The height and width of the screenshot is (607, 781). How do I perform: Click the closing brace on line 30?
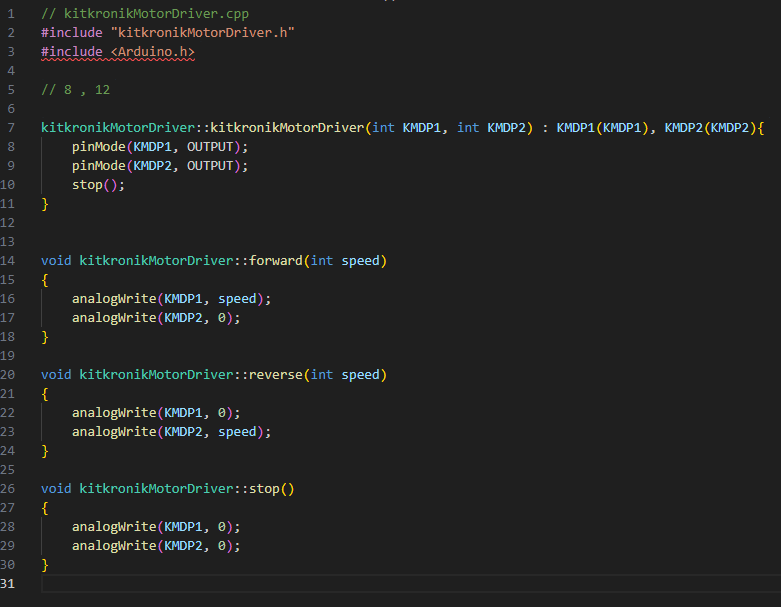[x=45, y=565]
